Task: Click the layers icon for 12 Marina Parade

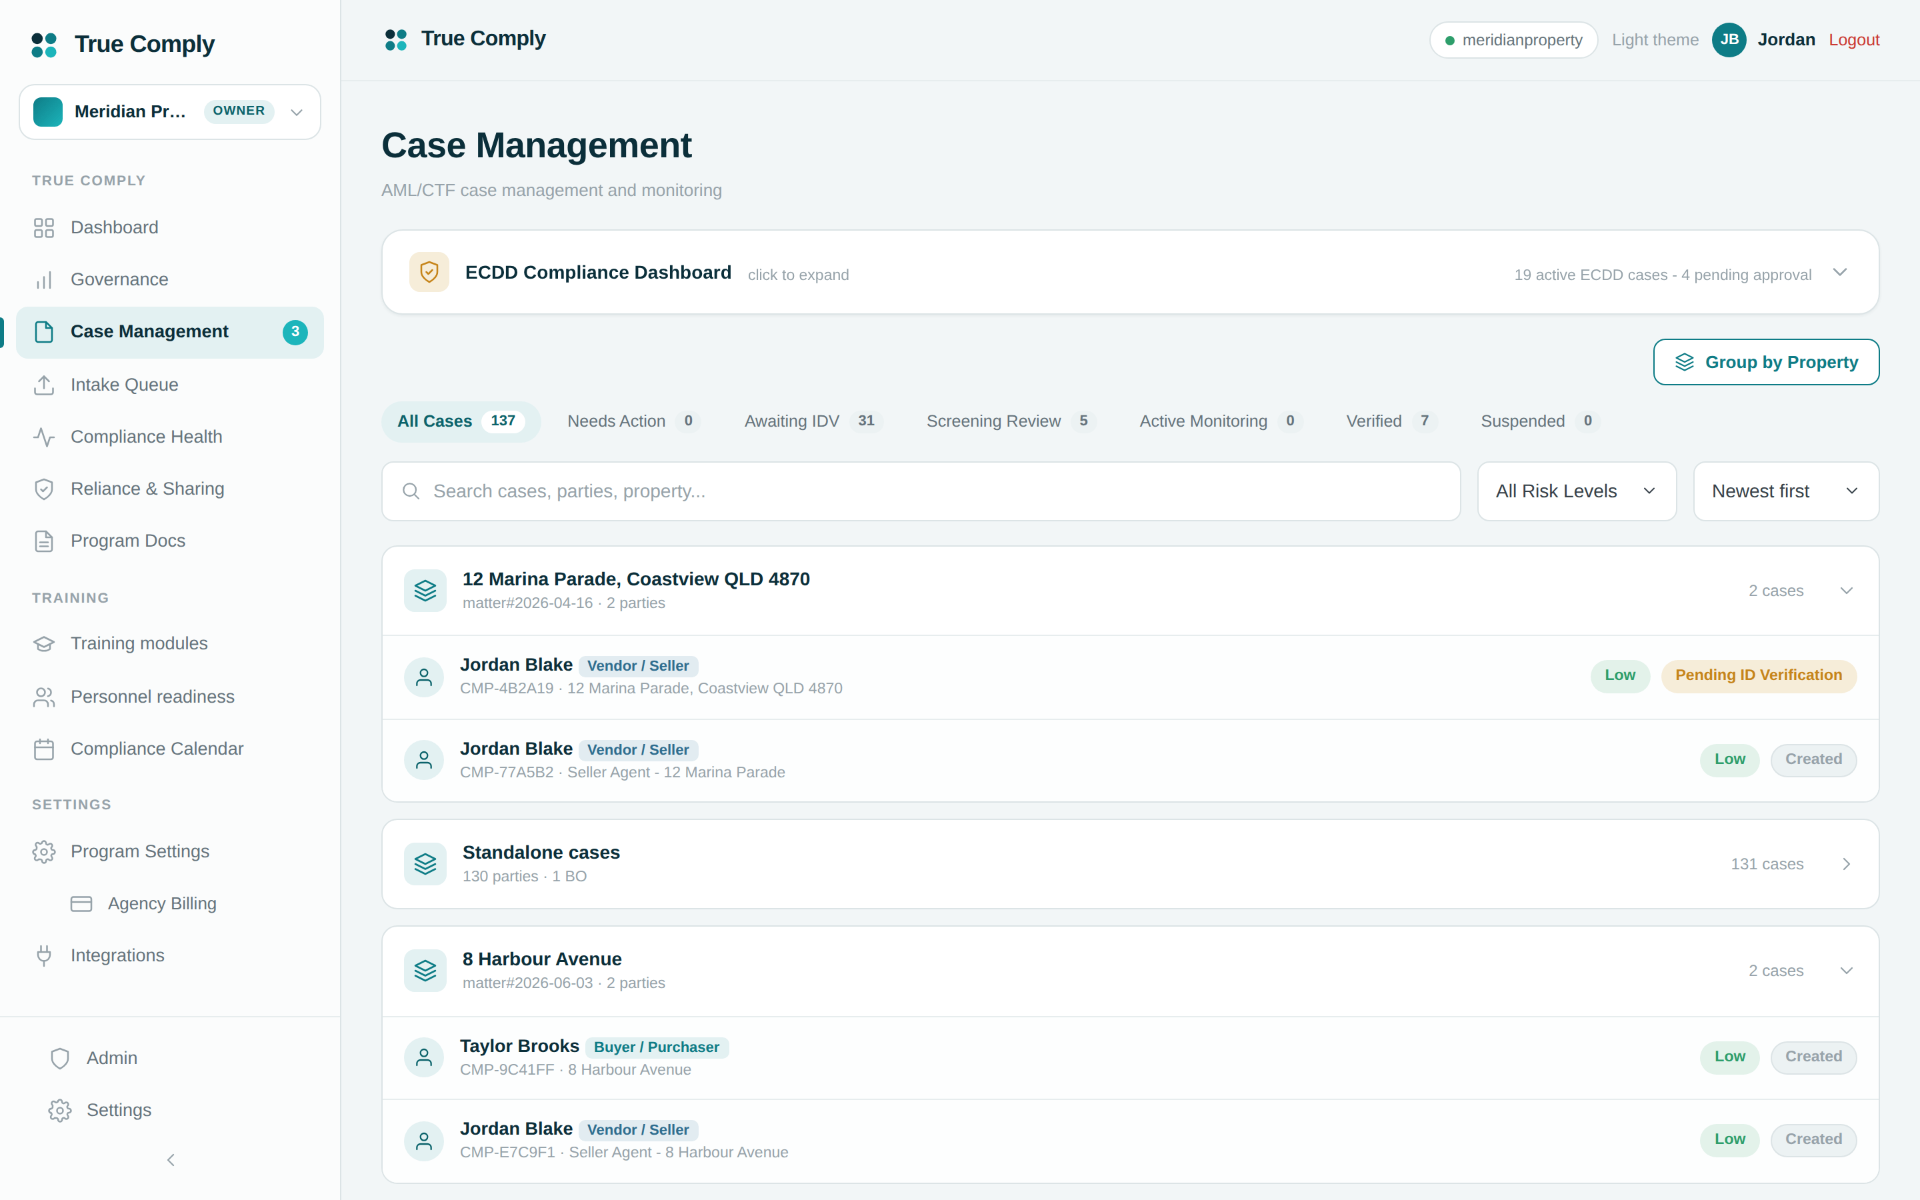Action: [x=425, y=590]
